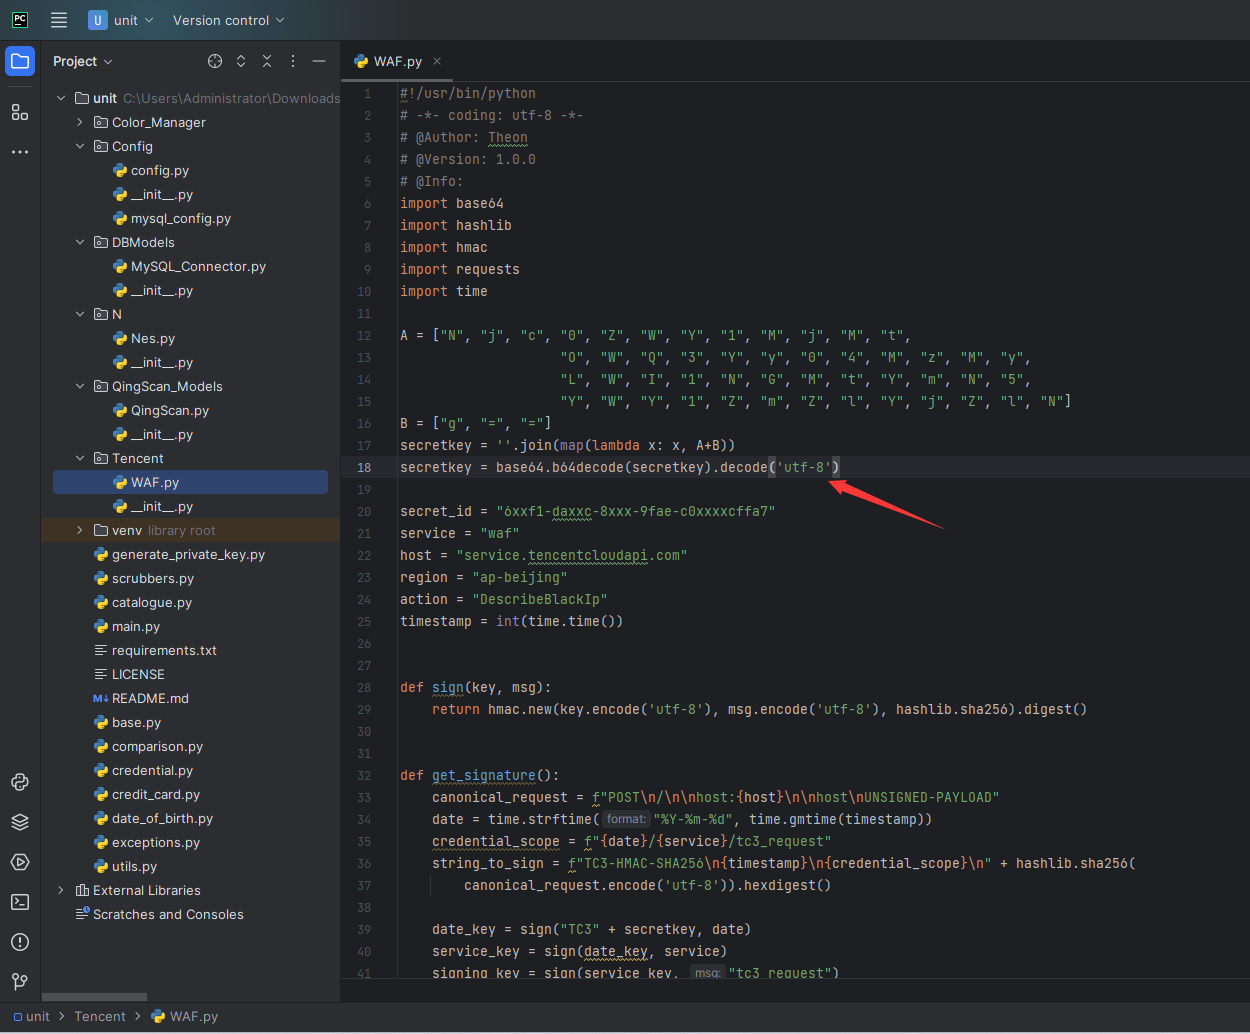Open the Terminal tool window
The width and height of the screenshot is (1250, 1034).
click(x=20, y=902)
